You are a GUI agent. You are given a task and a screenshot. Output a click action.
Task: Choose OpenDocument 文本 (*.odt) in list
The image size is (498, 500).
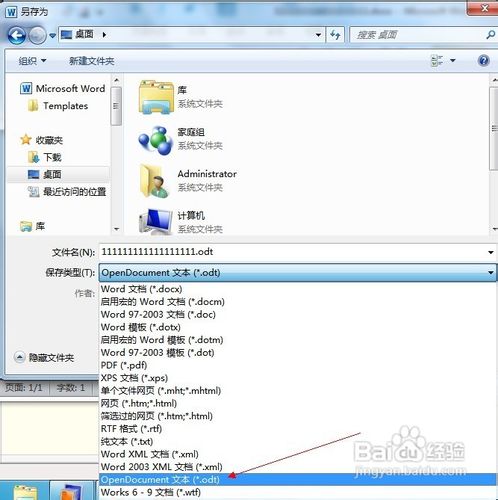(x=297, y=479)
